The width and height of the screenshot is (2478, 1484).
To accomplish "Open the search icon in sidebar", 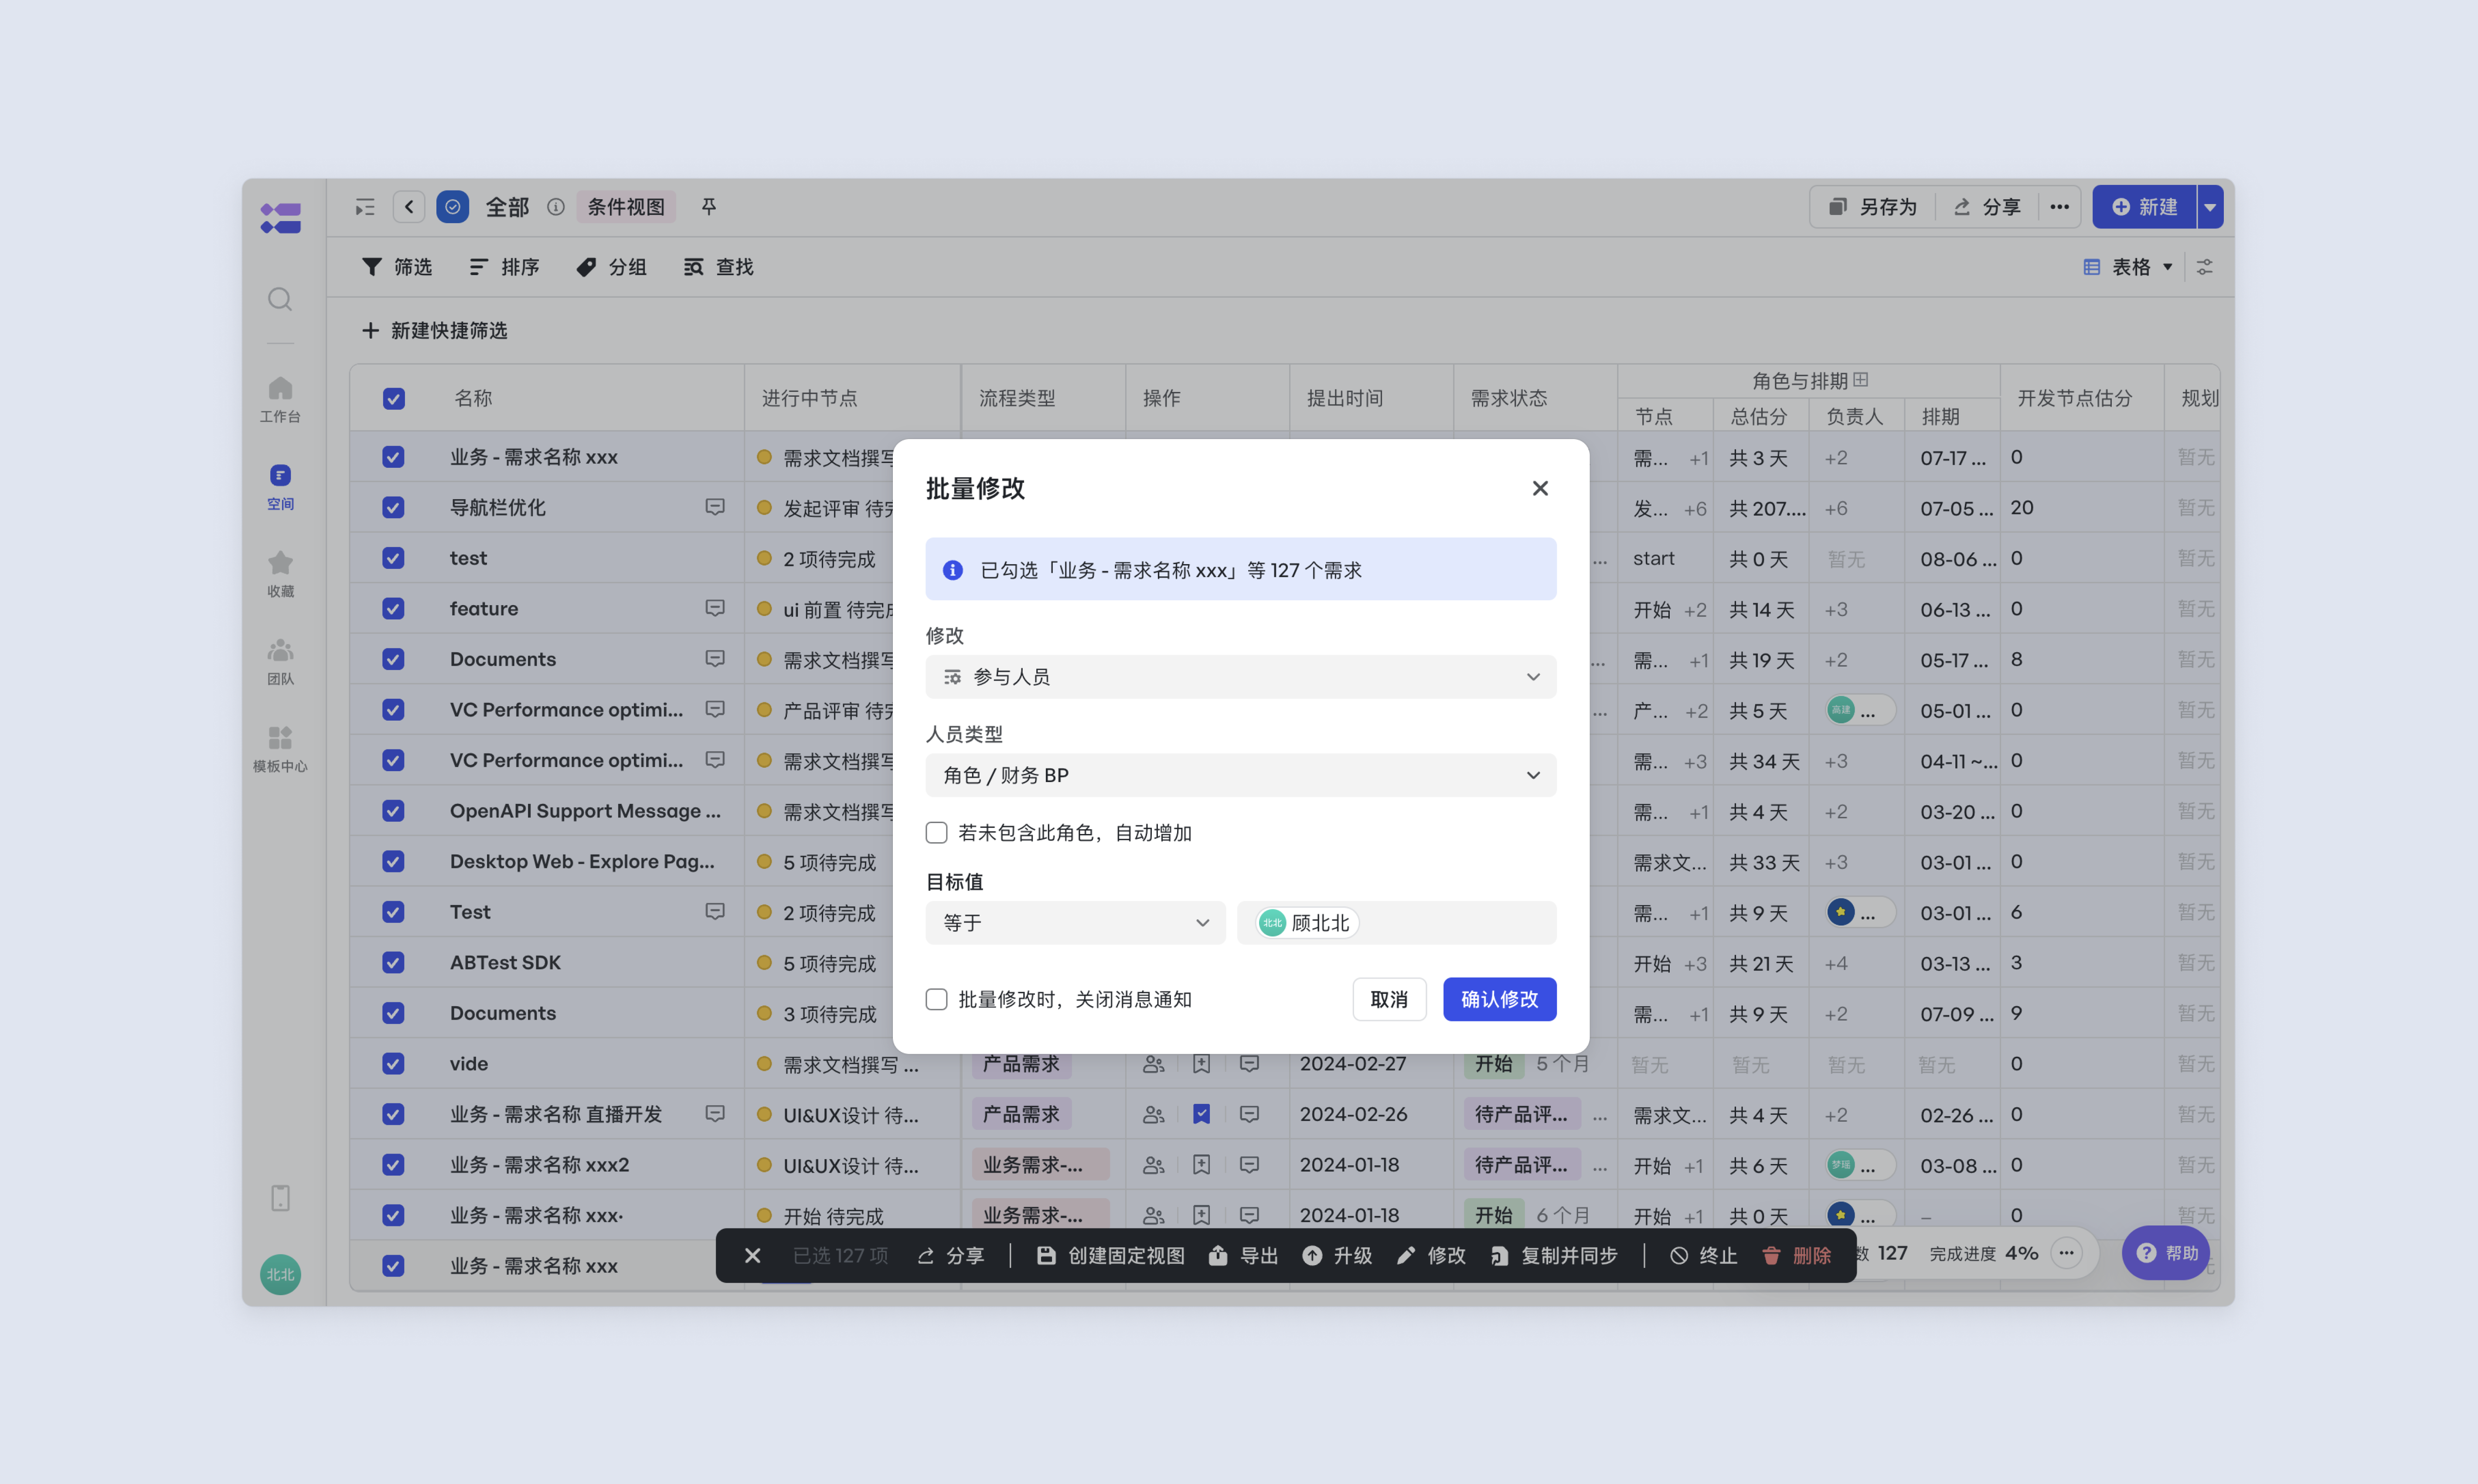I will click(x=280, y=299).
